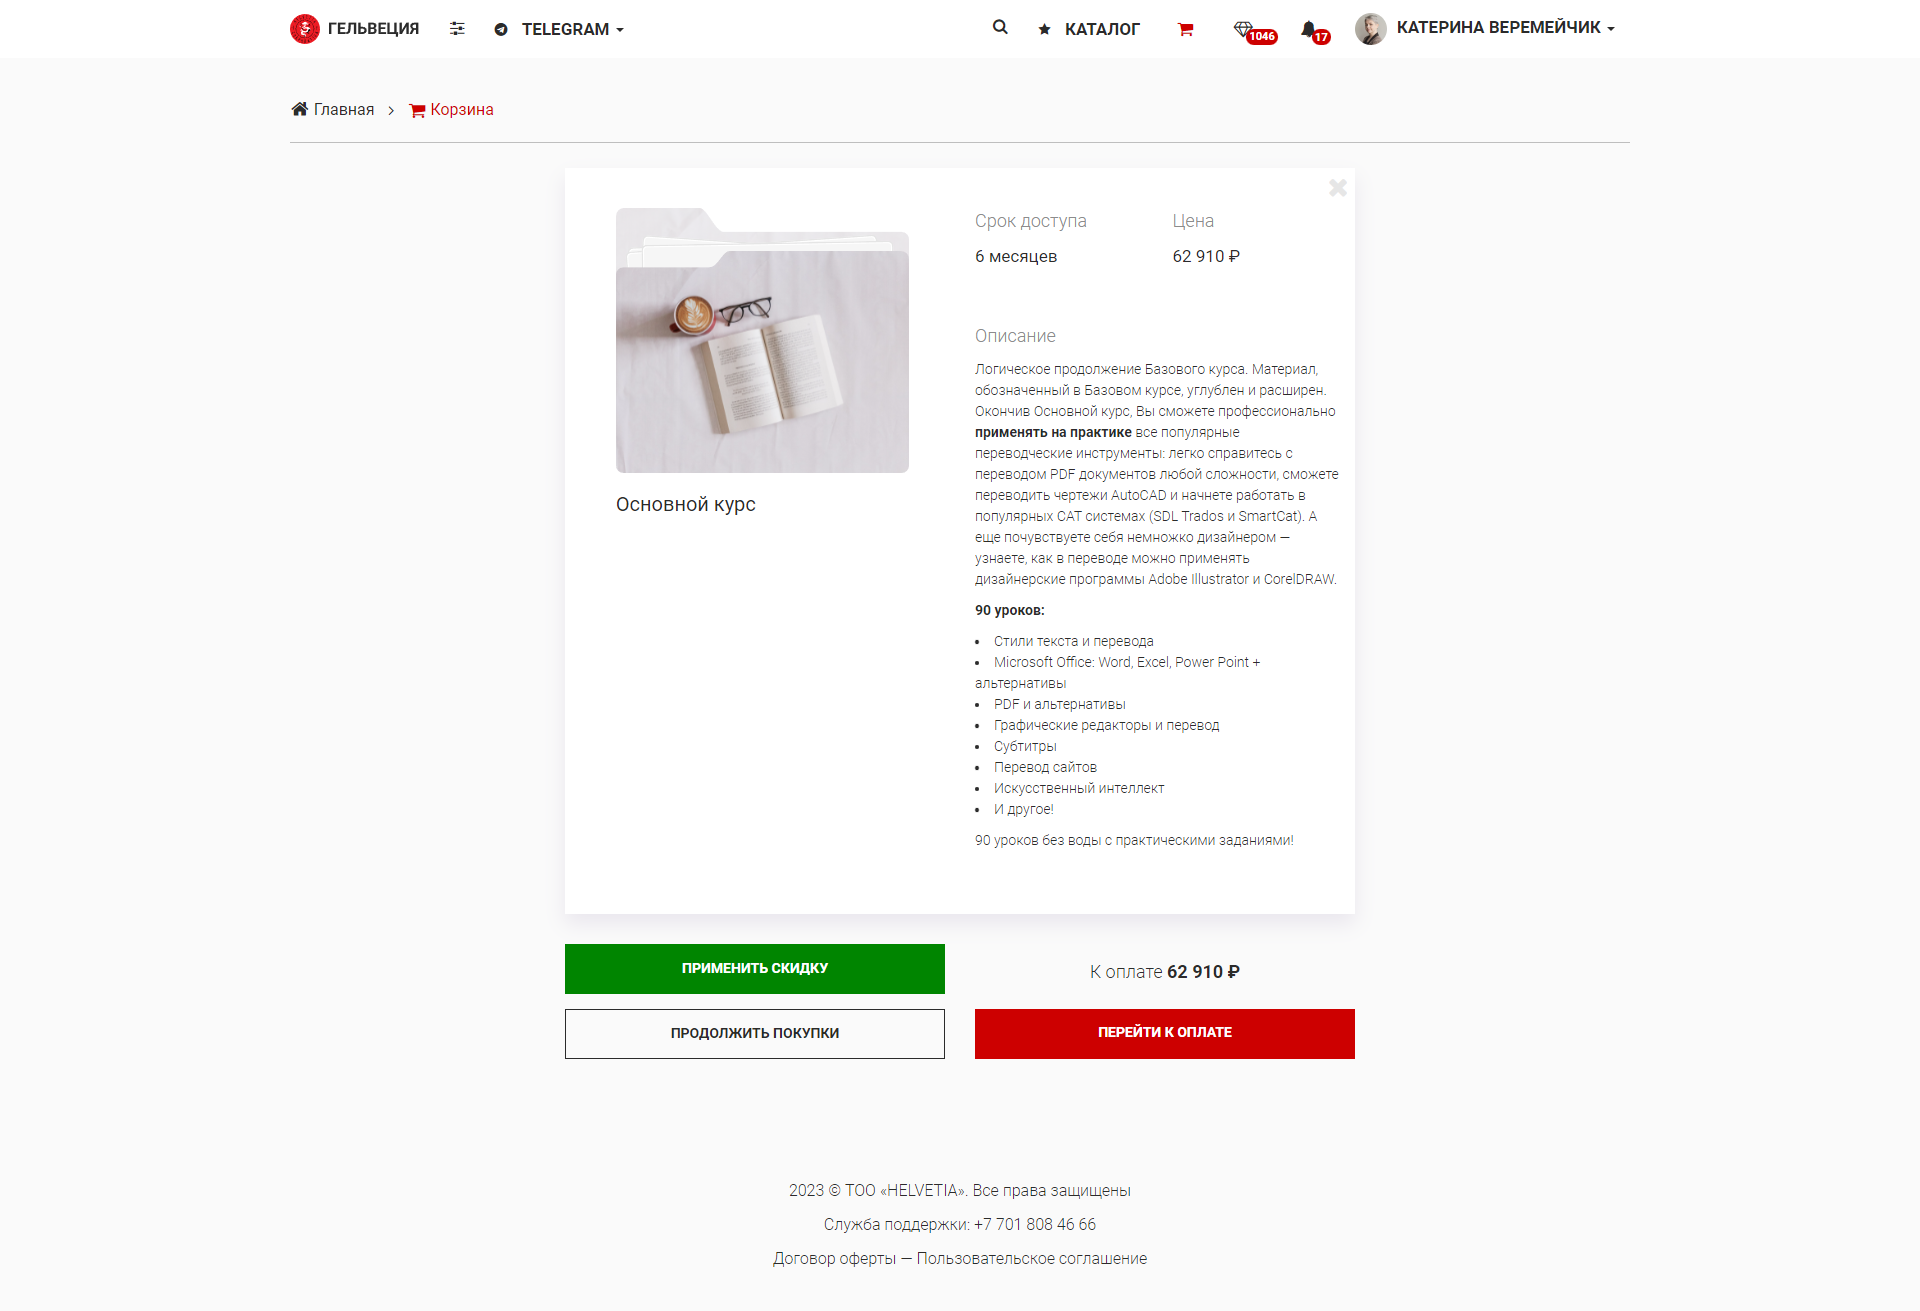Go to Главная breadcrumb link
Screen dimensions: 1920x1311
pos(344,109)
